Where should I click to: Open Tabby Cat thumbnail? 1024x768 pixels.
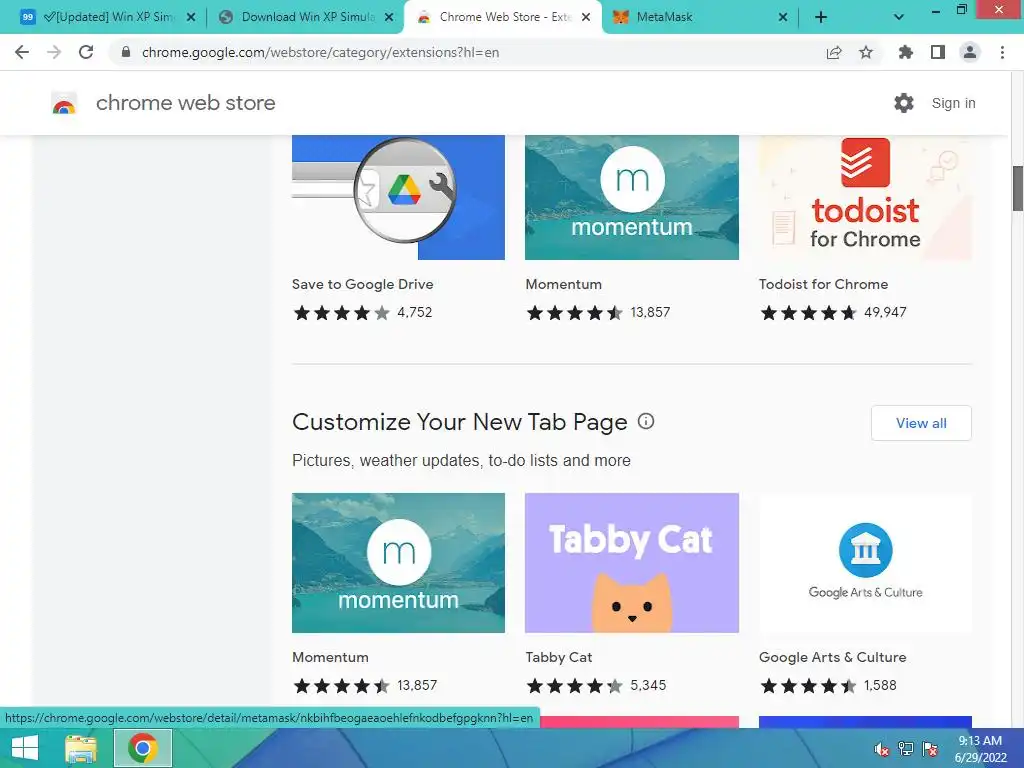tap(632, 563)
